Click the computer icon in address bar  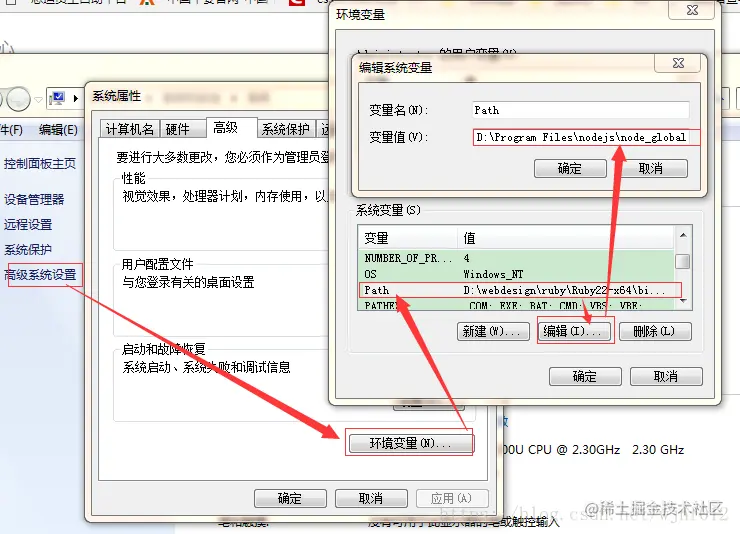click(57, 98)
